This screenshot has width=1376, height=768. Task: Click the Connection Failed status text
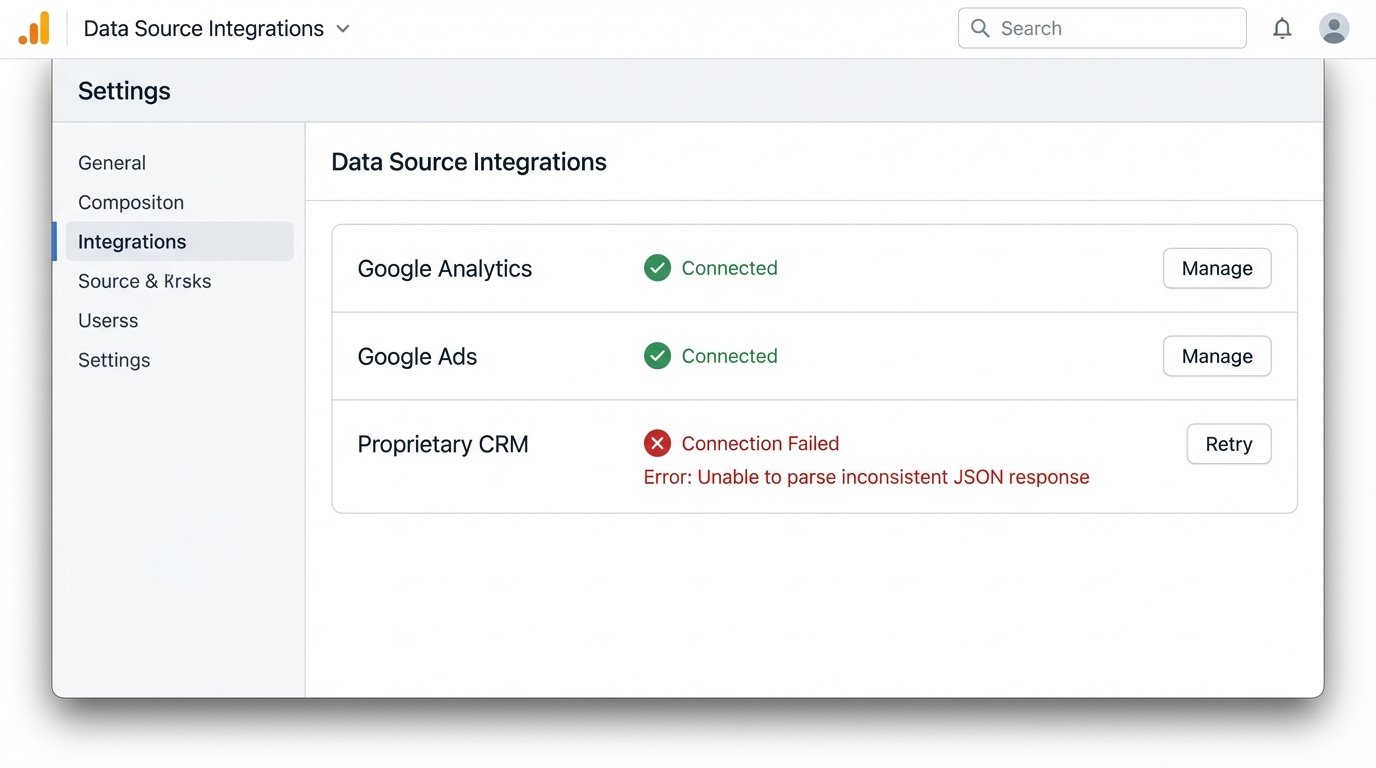[x=760, y=443]
